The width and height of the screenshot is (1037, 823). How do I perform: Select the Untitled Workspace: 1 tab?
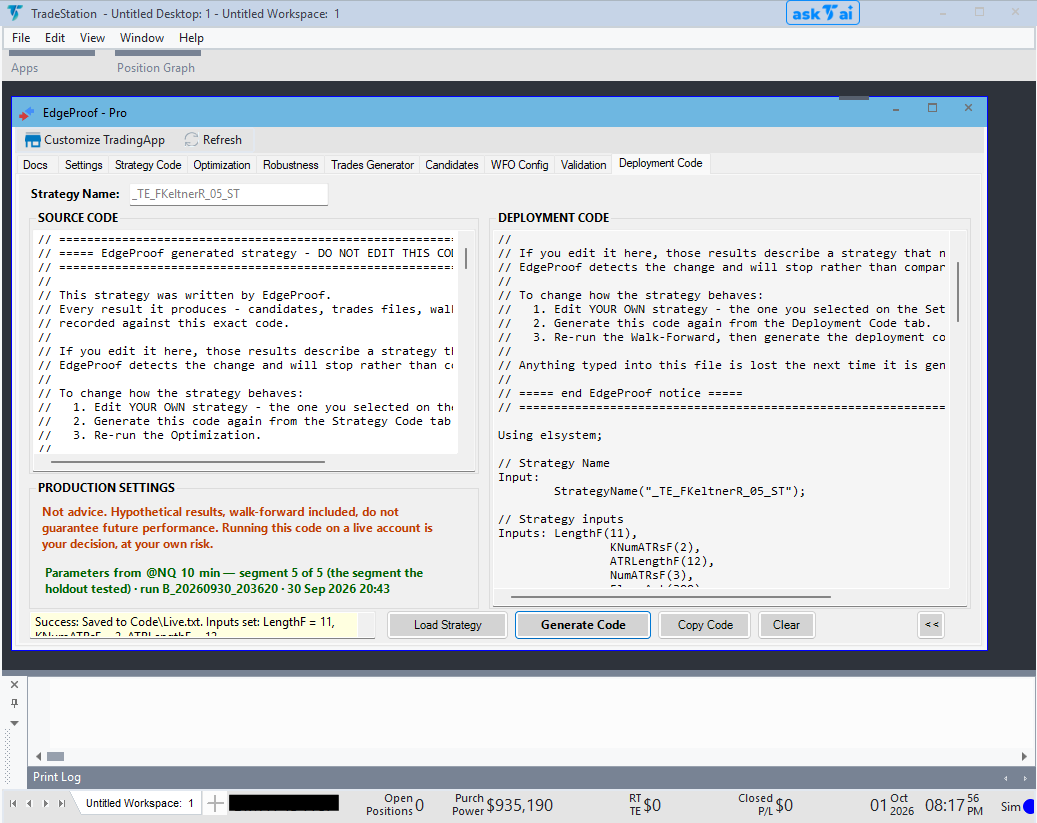click(x=140, y=803)
